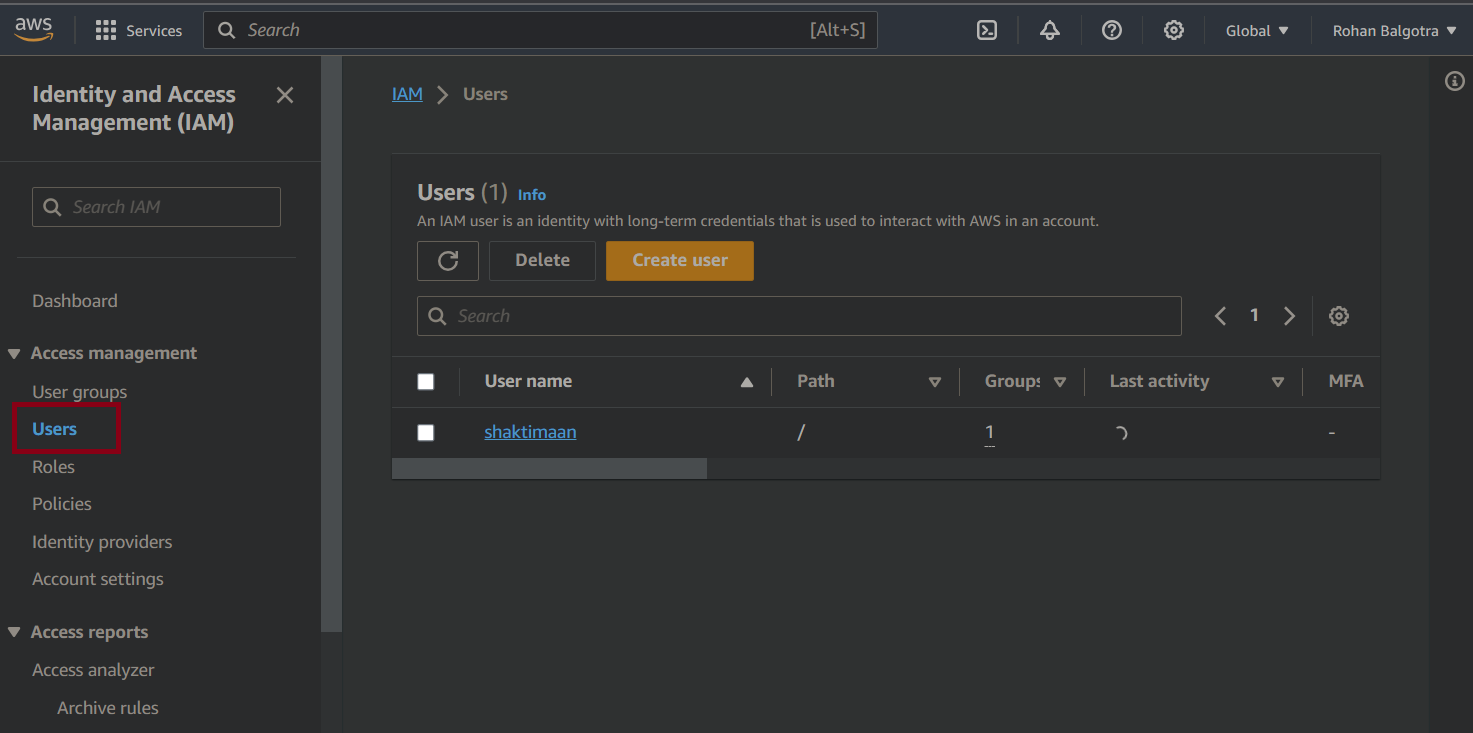Click the Users breadcrumb text

pos(485,94)
